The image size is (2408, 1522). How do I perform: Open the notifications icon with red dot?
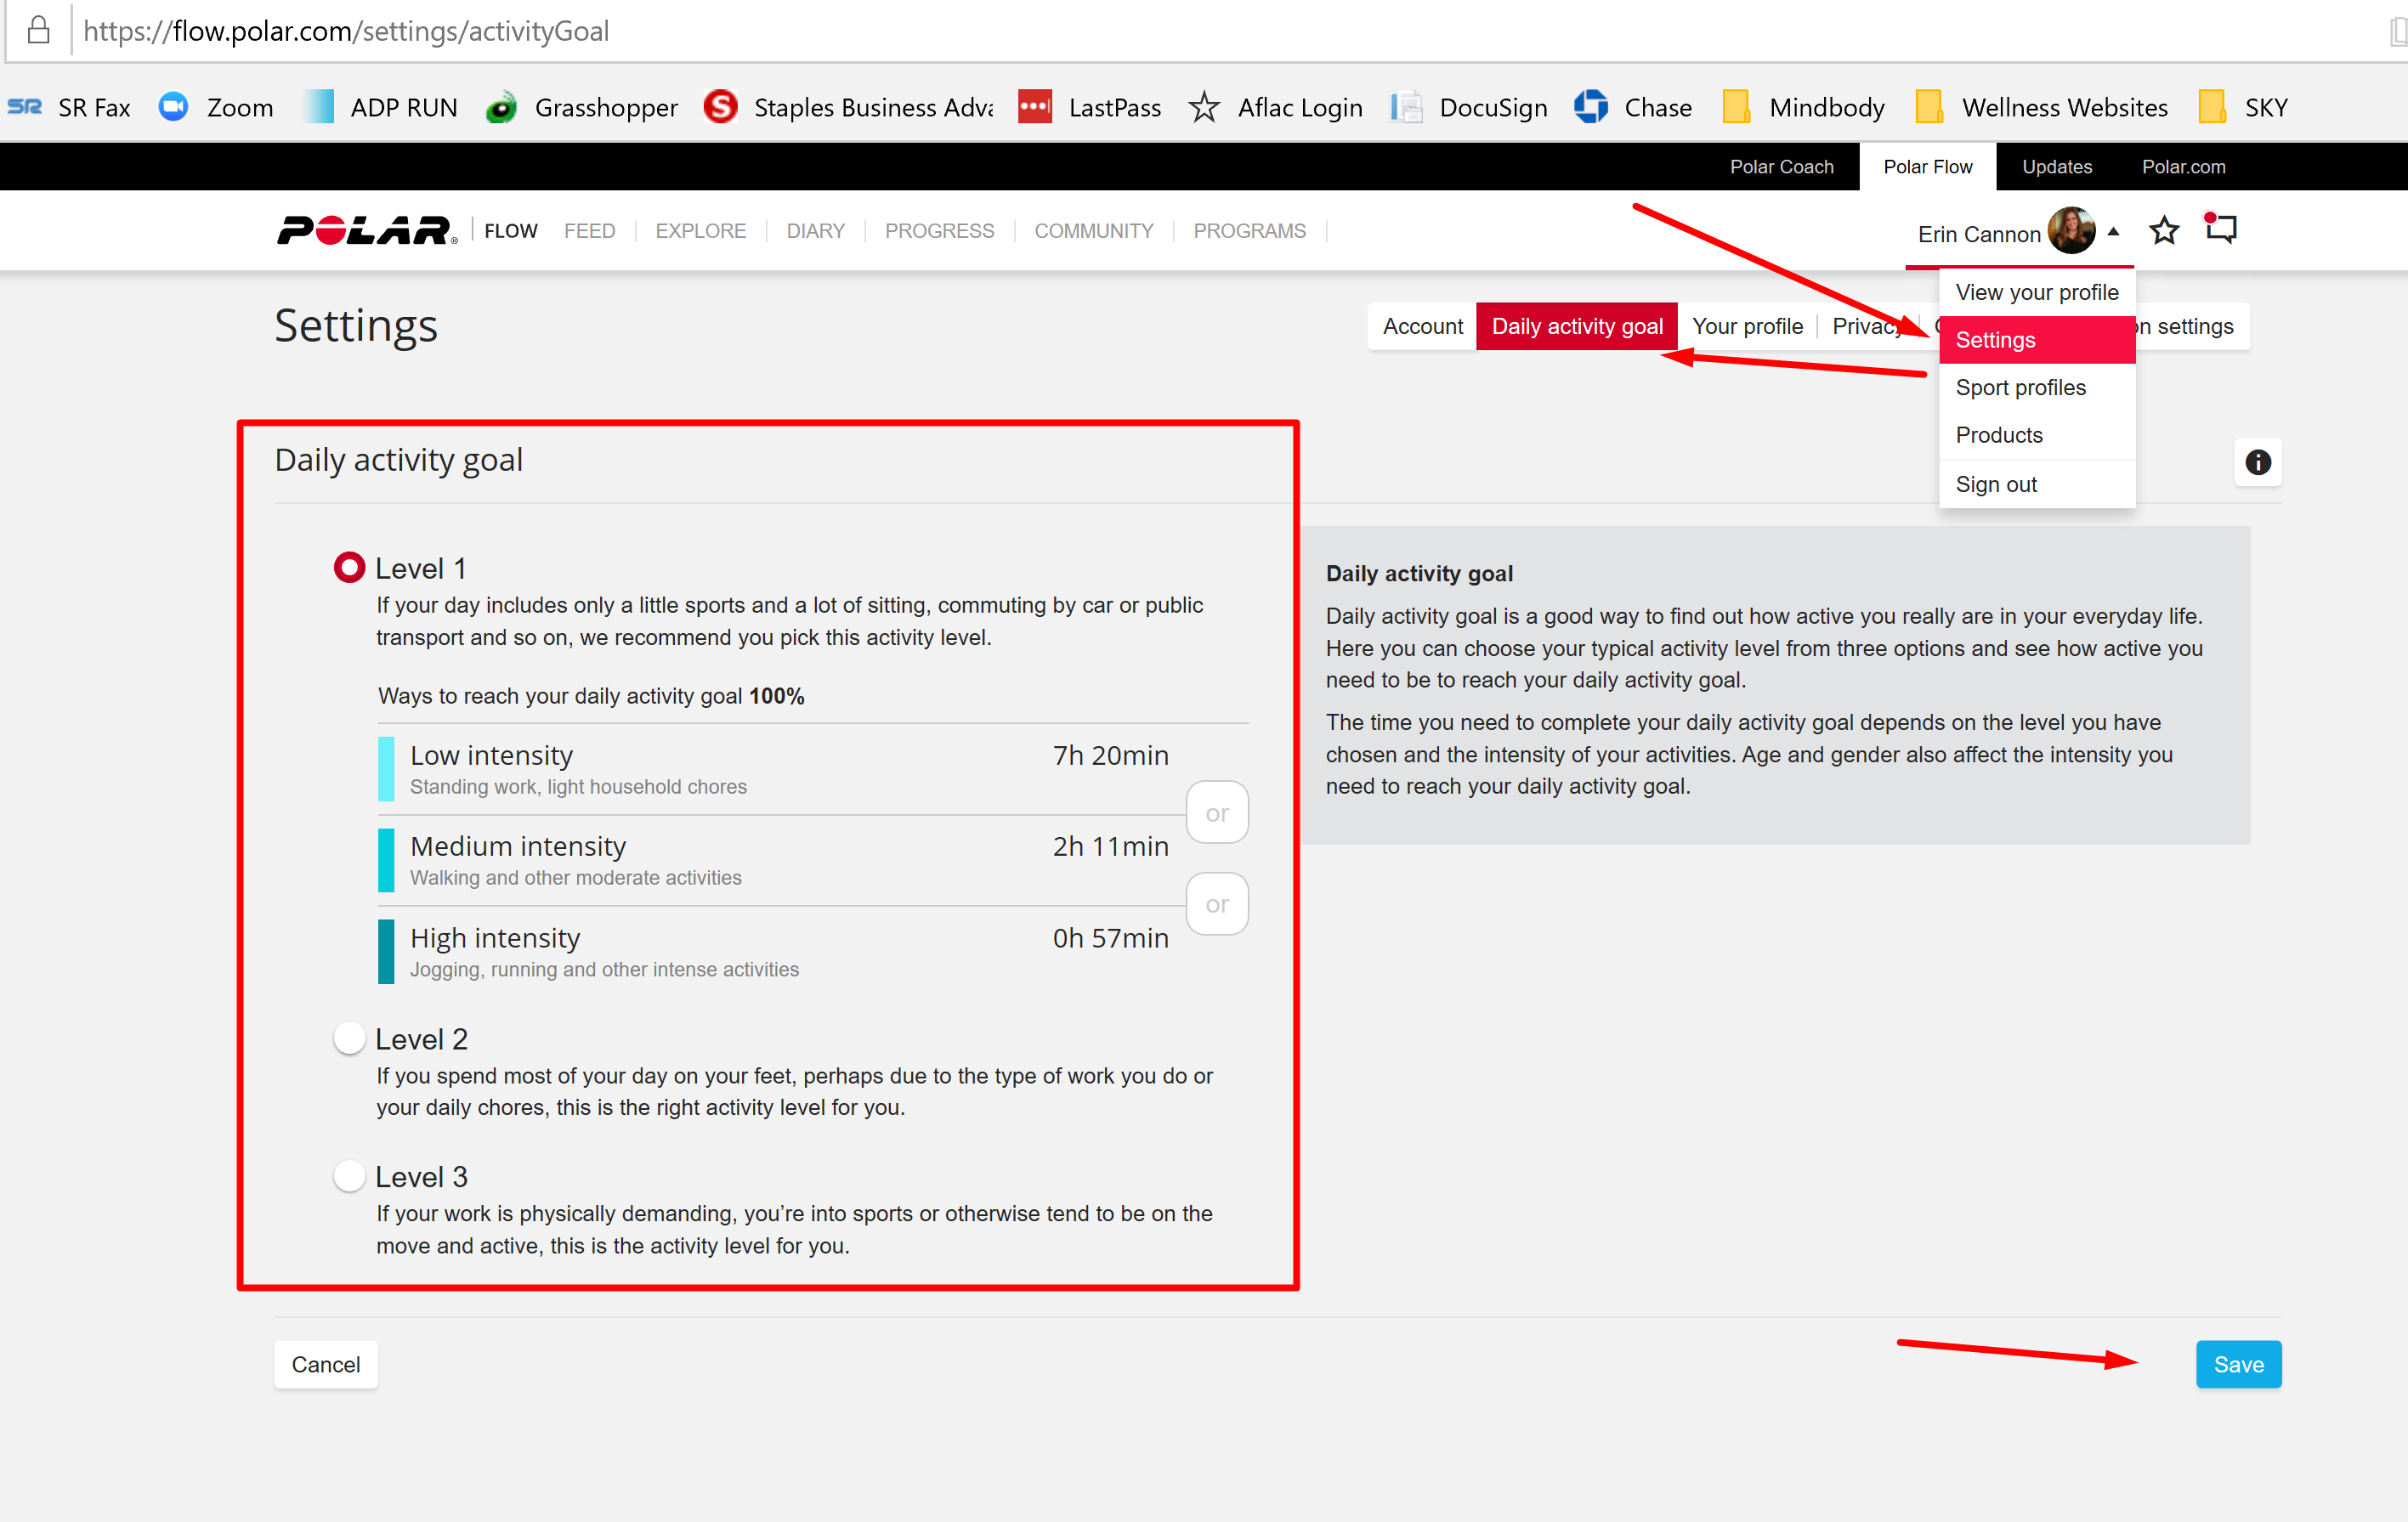(2221, 229)
